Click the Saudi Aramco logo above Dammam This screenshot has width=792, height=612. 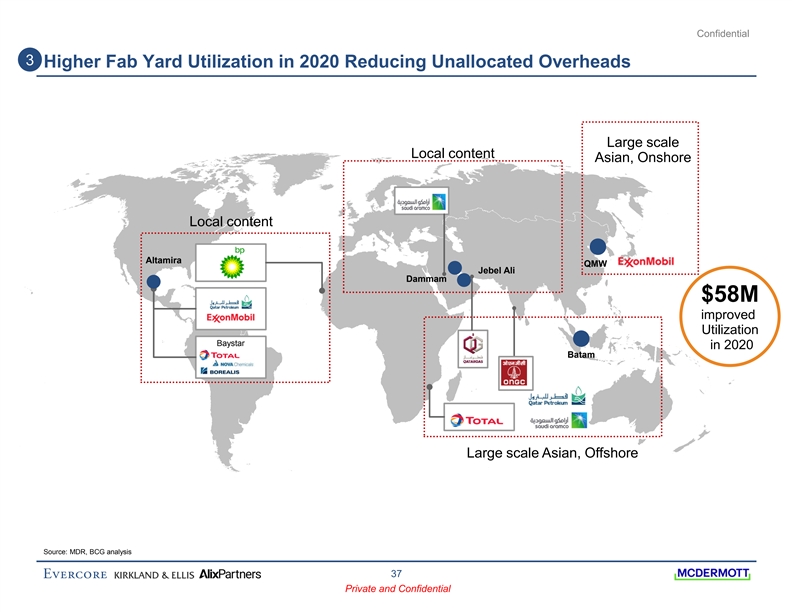pos(419,202)
